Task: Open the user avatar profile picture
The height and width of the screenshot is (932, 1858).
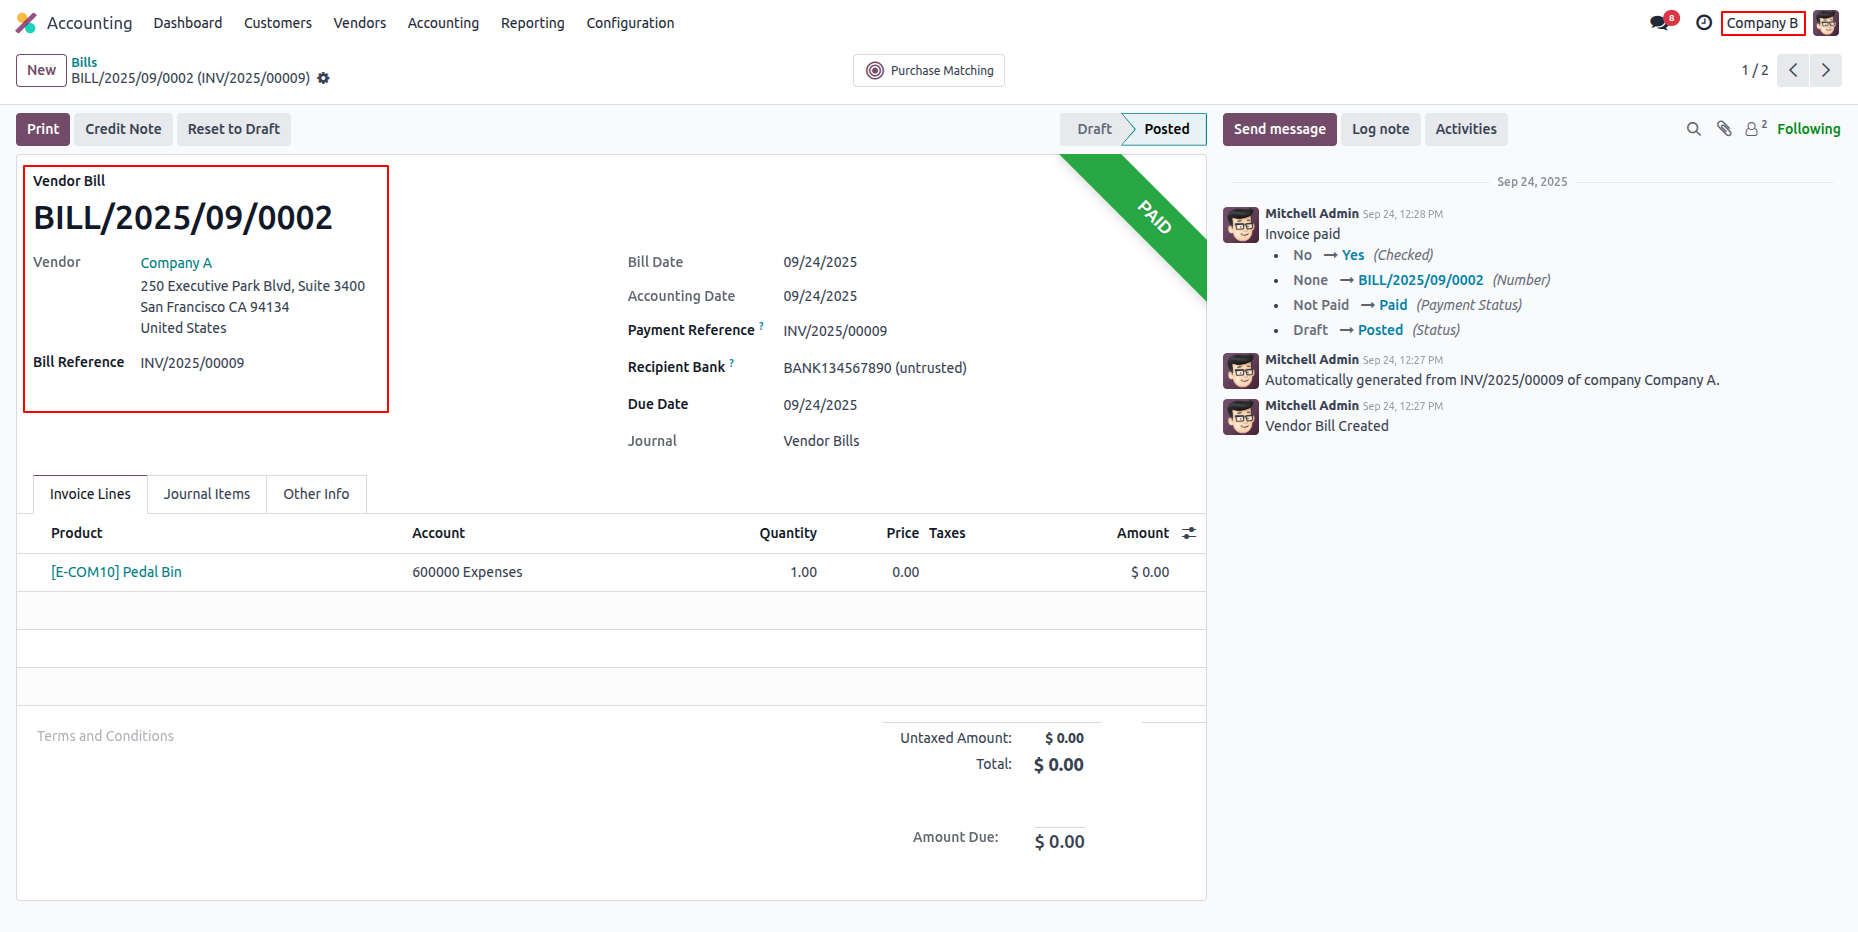Action: 1826,22
